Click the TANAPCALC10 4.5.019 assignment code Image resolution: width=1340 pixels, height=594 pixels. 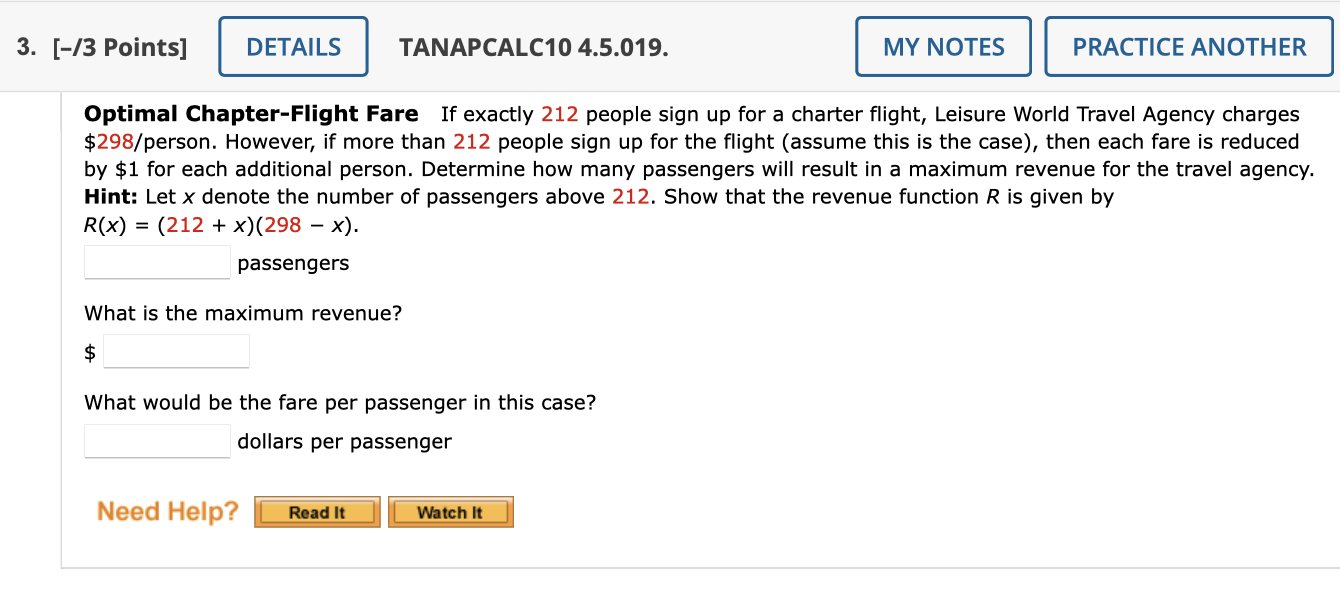click(532, 47)
